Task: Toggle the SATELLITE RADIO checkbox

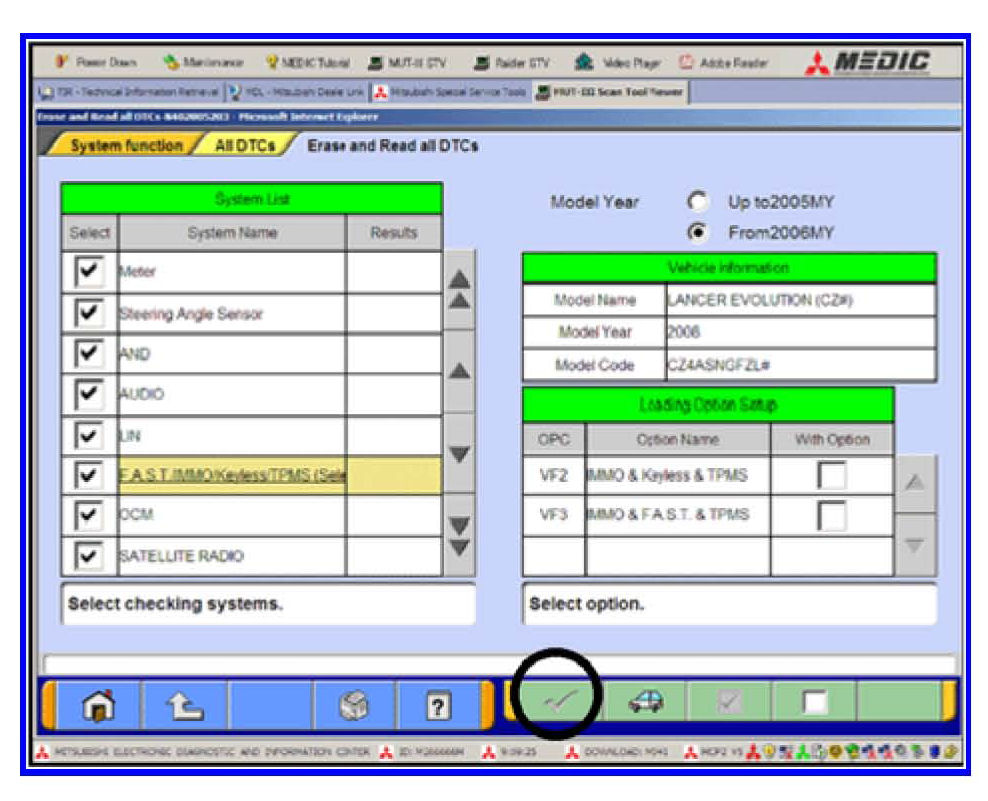Action: (x=89, y=555)
